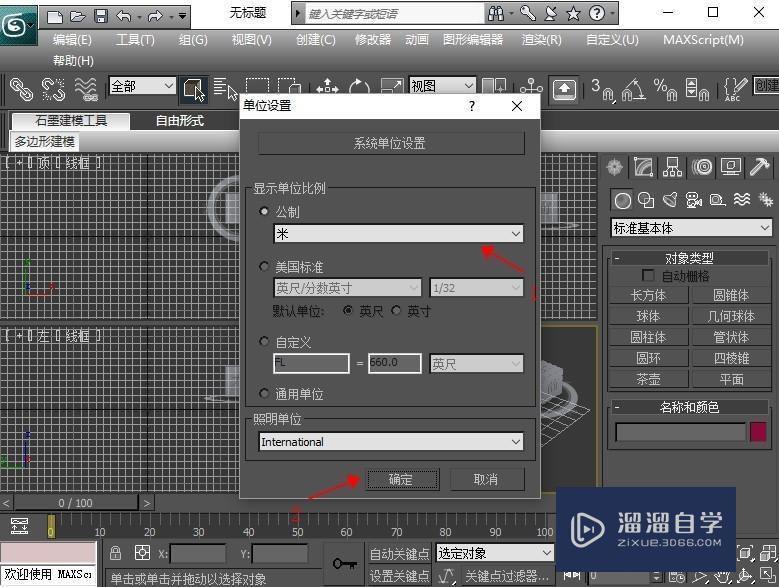Image resolution: width=779 pixels, height=587 pixels.
Task: Open the 渲染(R) menu
Action: tap(541, 40)
